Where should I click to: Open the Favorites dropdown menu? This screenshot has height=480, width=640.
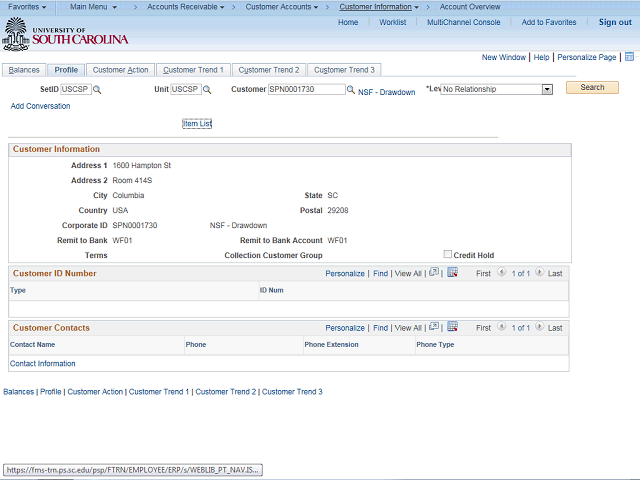tap(27, 7)
